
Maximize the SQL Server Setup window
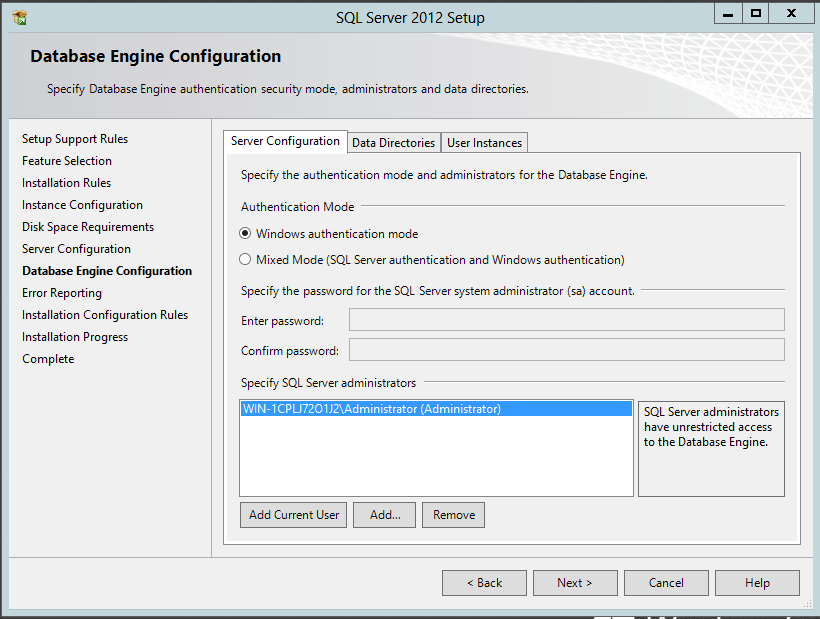[x=755, y=14]
